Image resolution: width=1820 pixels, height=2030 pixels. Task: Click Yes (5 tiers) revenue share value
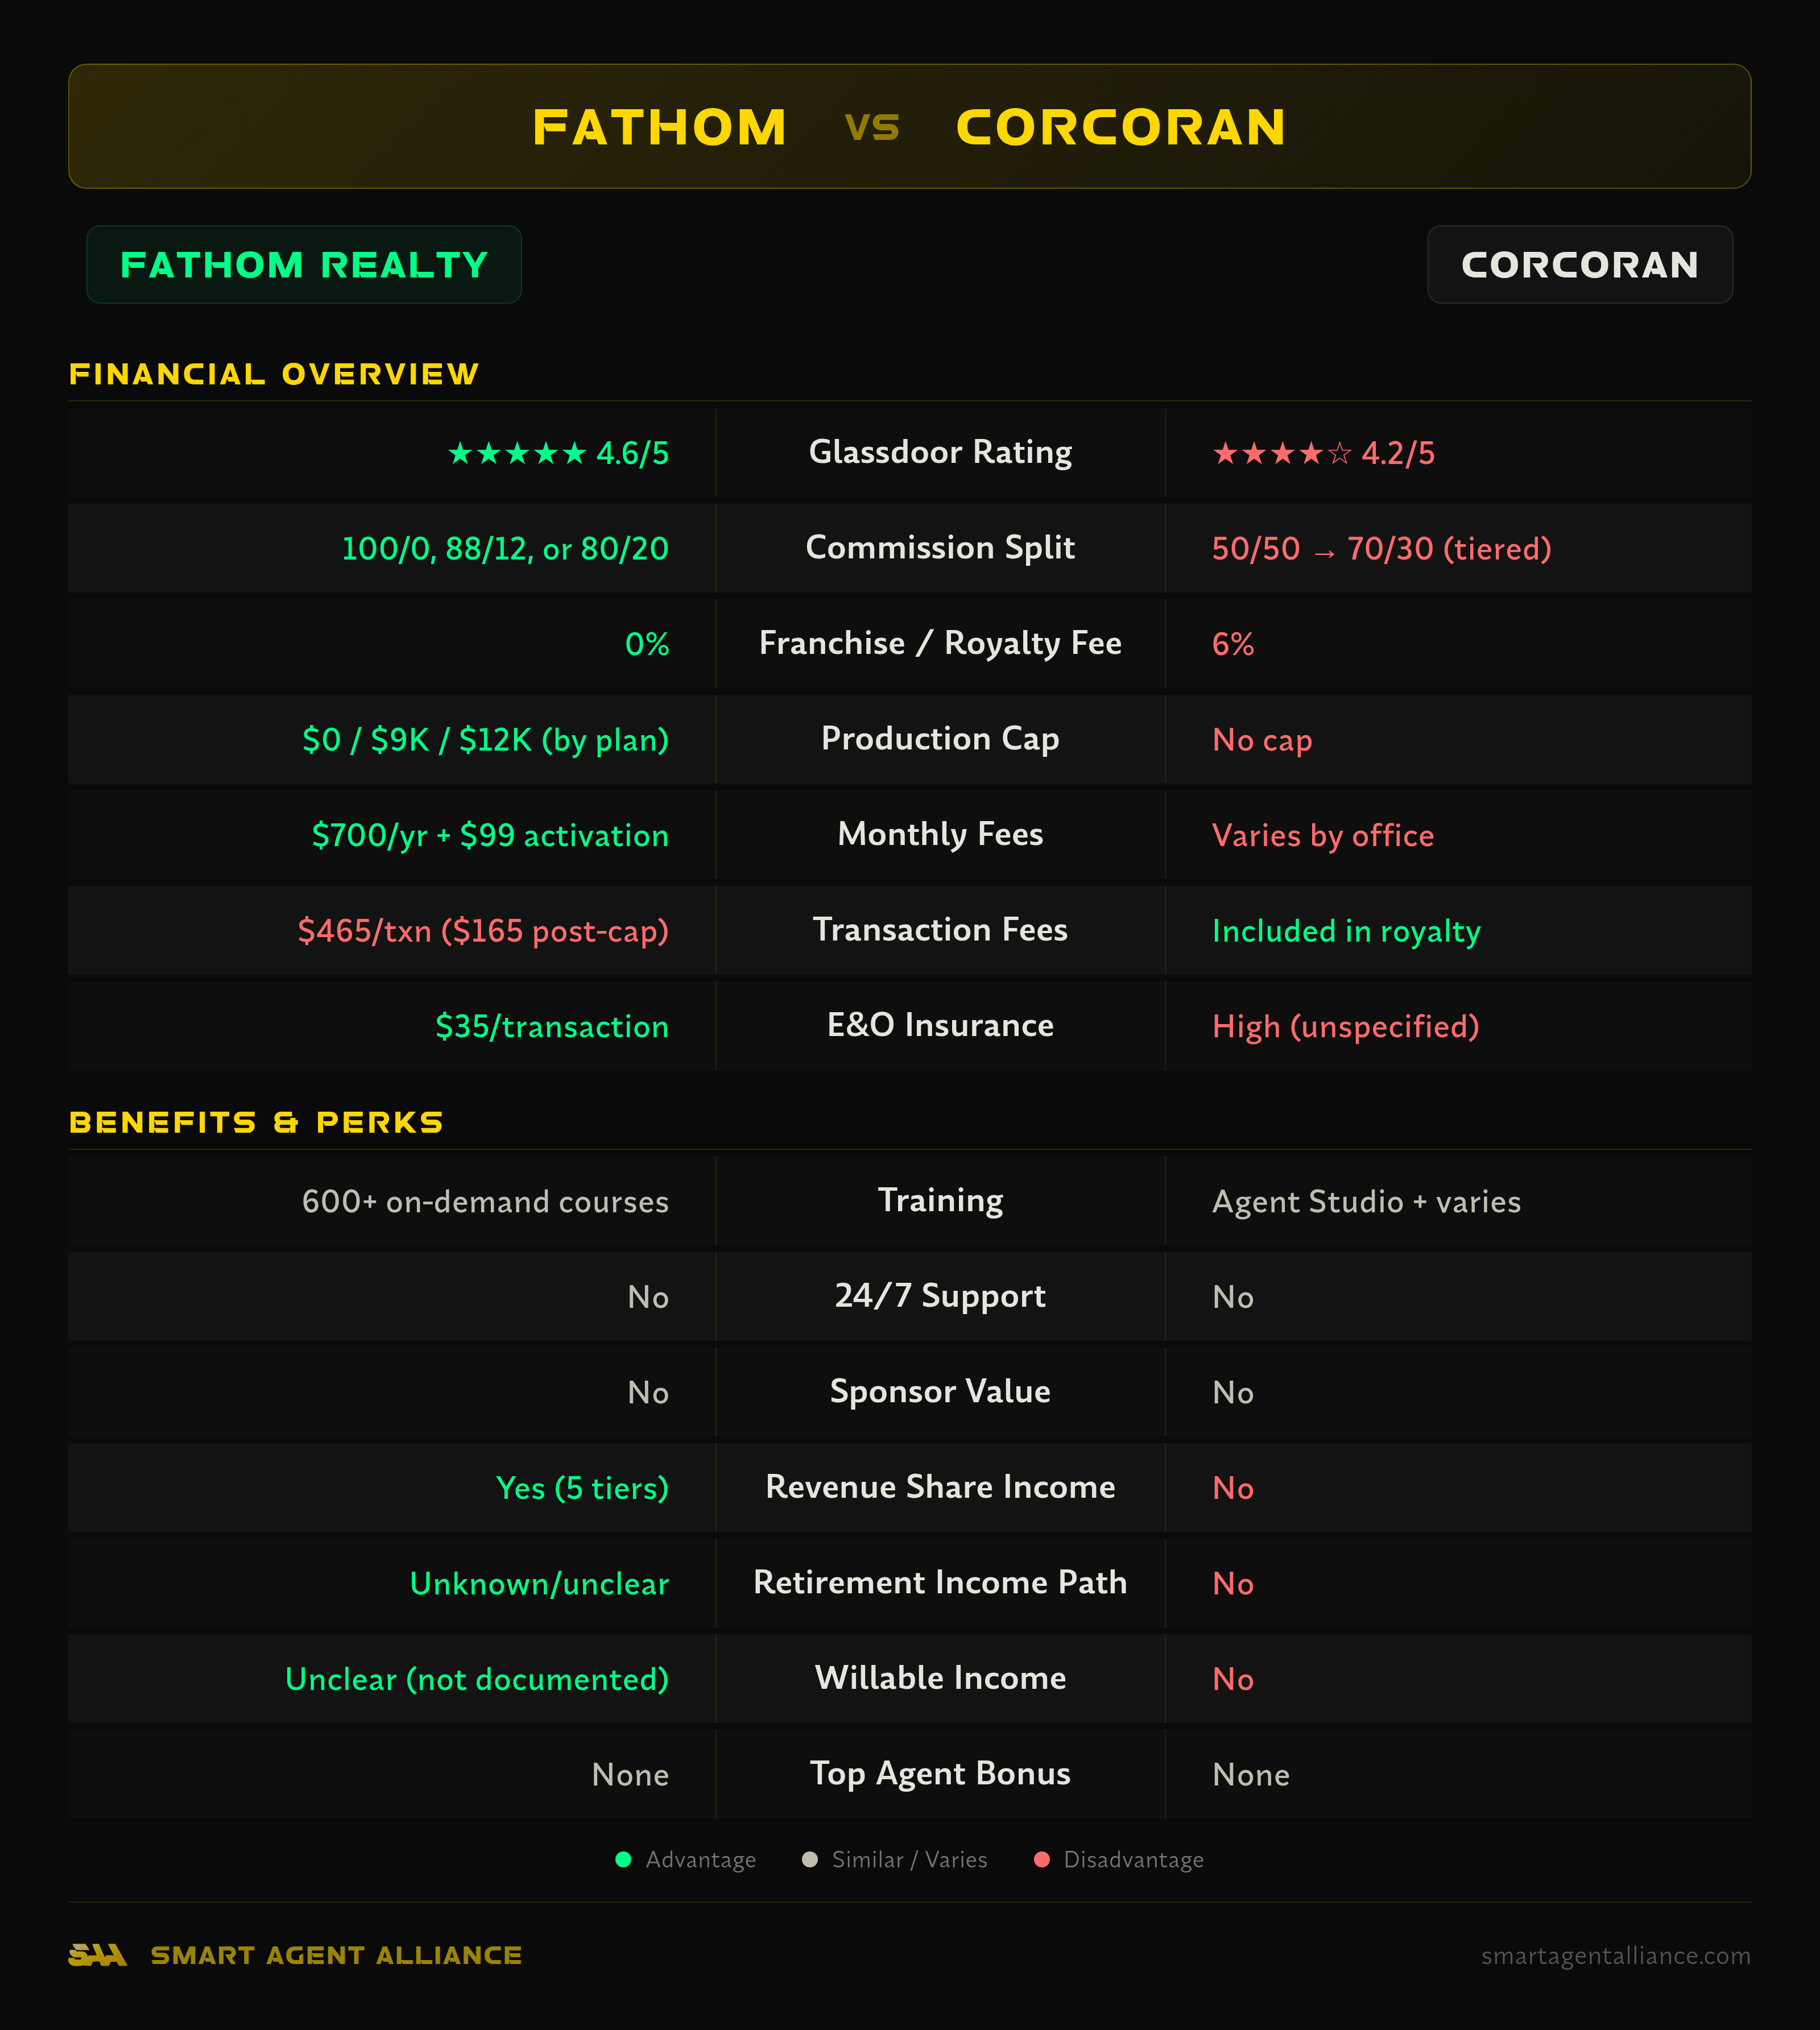(x=582, y=1488)
